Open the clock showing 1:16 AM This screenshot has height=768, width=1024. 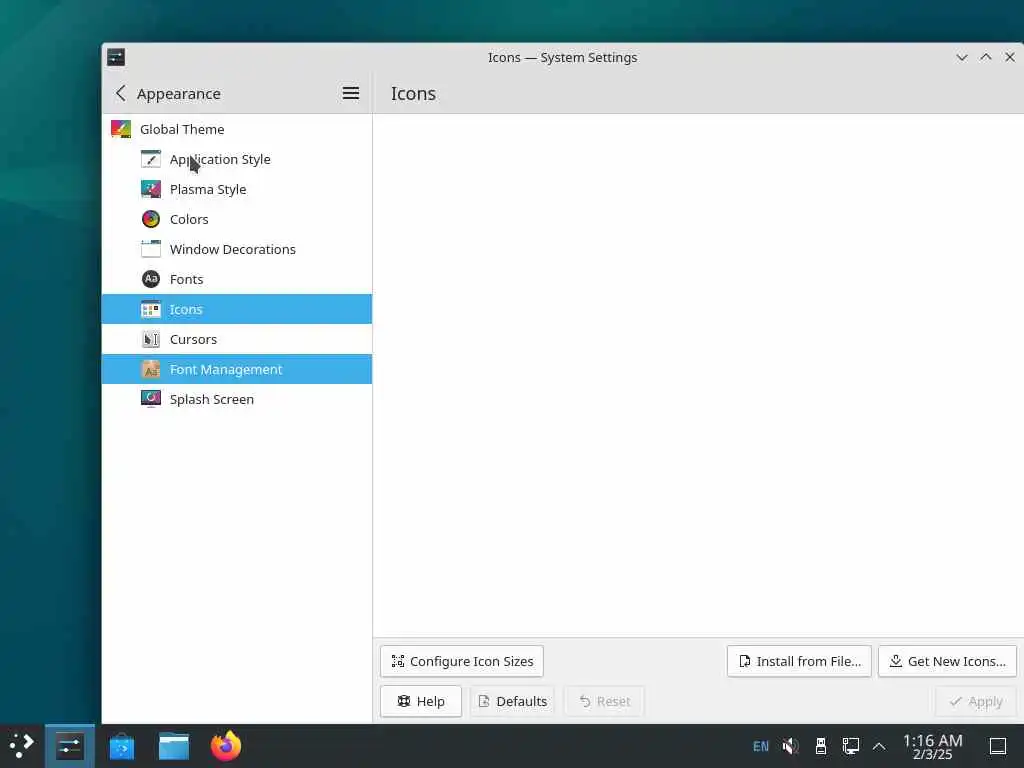933,746
